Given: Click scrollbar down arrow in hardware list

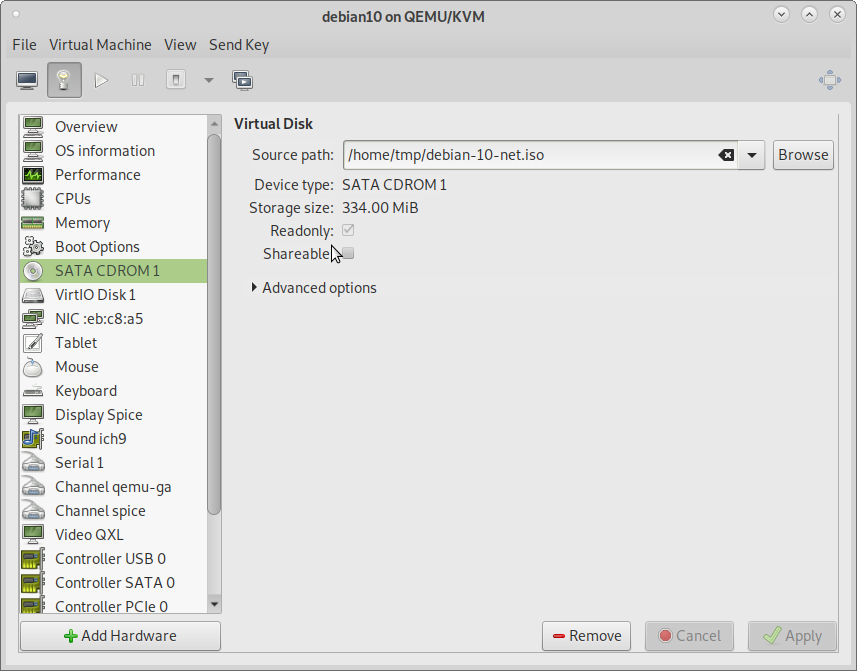Looking at the screenshot, I should 214,604.
